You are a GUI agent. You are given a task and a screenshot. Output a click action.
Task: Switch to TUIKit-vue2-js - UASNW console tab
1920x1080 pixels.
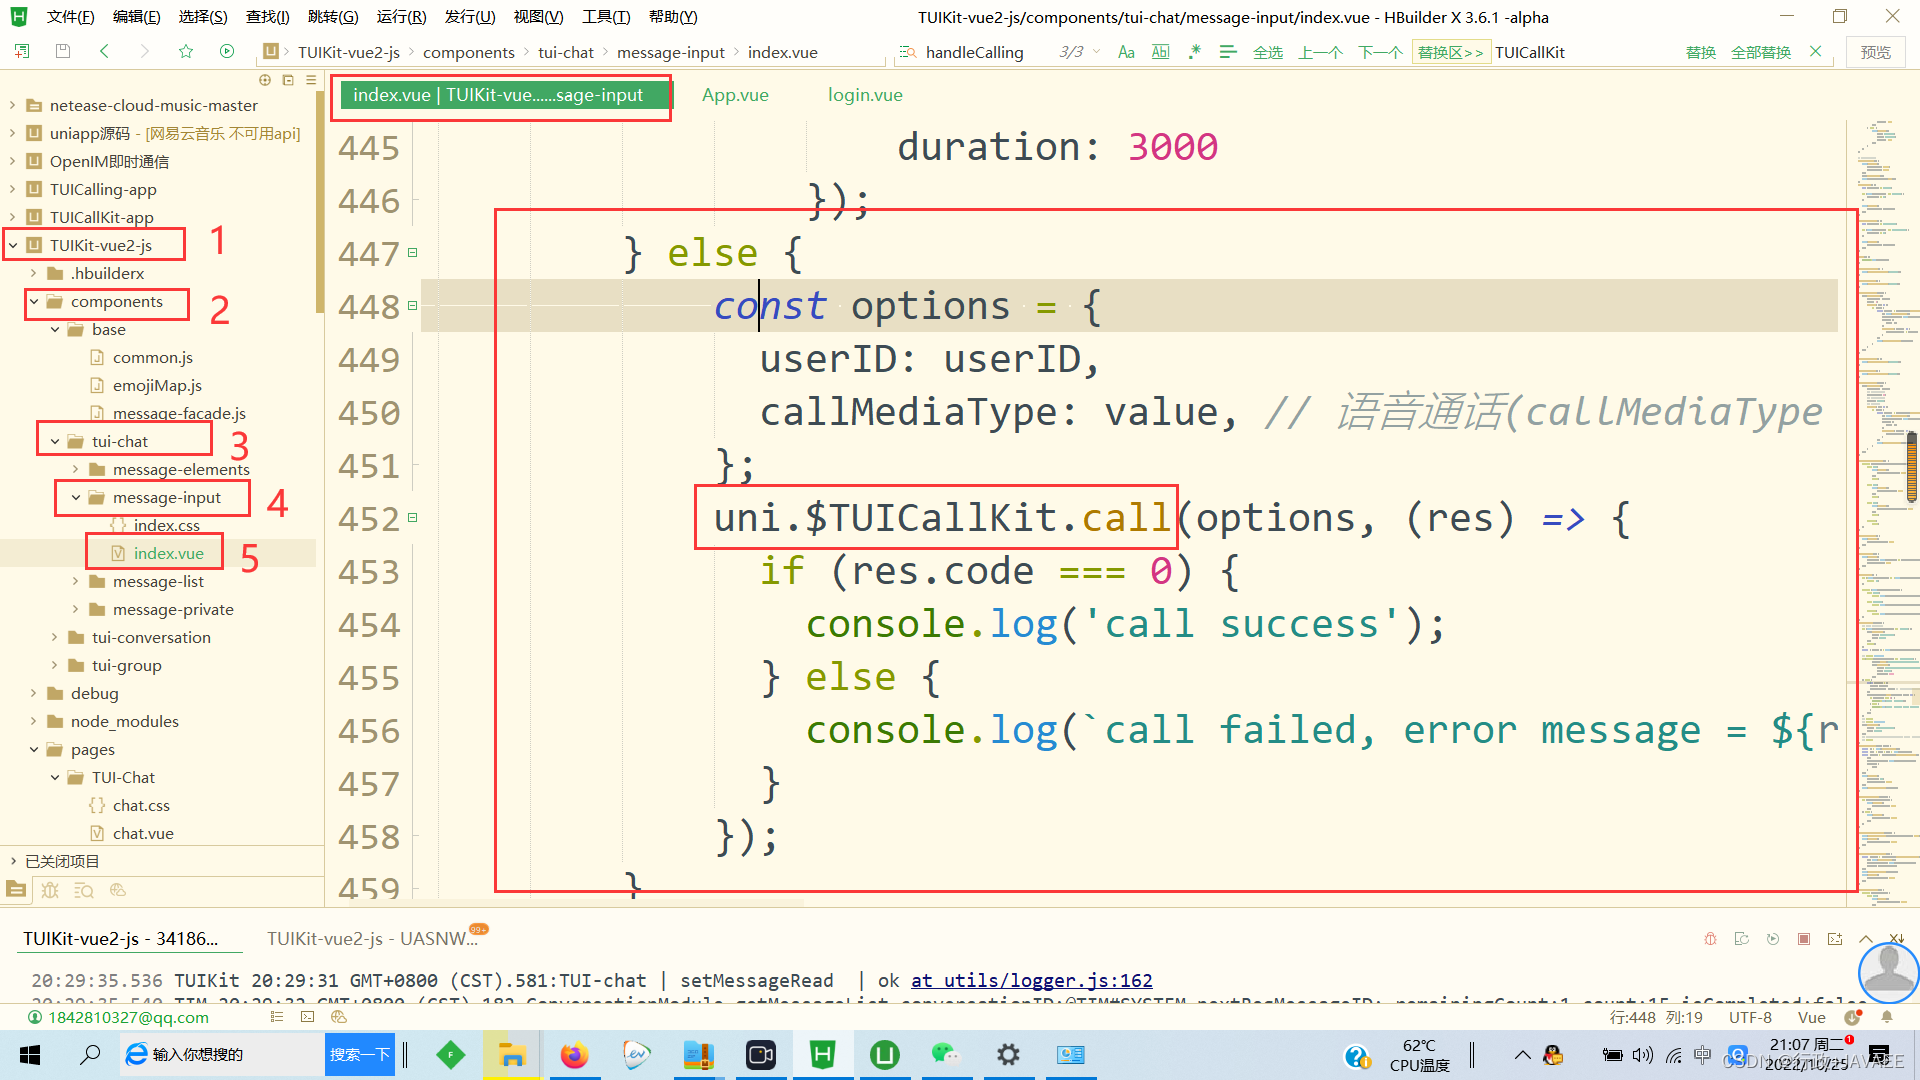372,938
